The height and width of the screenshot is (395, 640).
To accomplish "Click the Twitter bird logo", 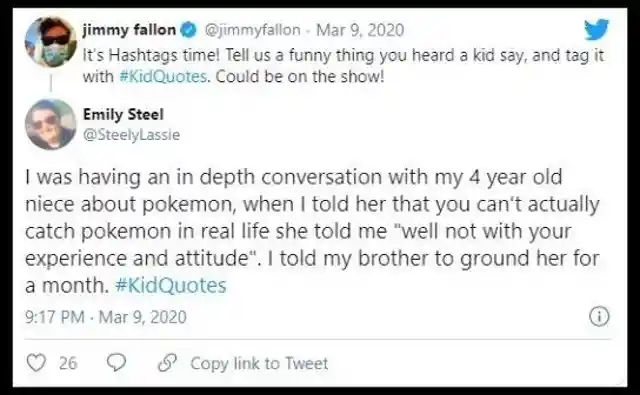I will pyautogui.click(x=596, y=29).
